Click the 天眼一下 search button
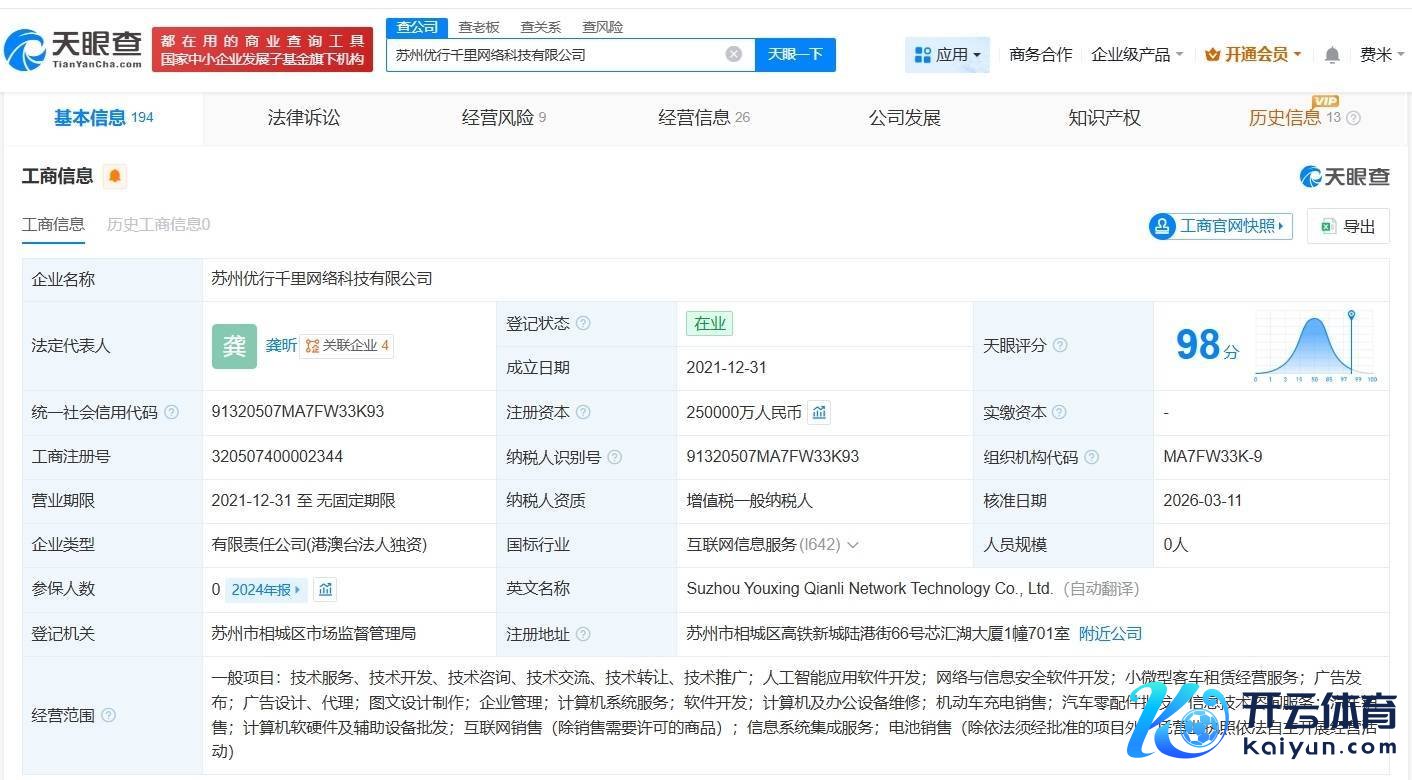The width and height of the screenshot is (1412, 780). pyautogui.click(x=795, y=54)
